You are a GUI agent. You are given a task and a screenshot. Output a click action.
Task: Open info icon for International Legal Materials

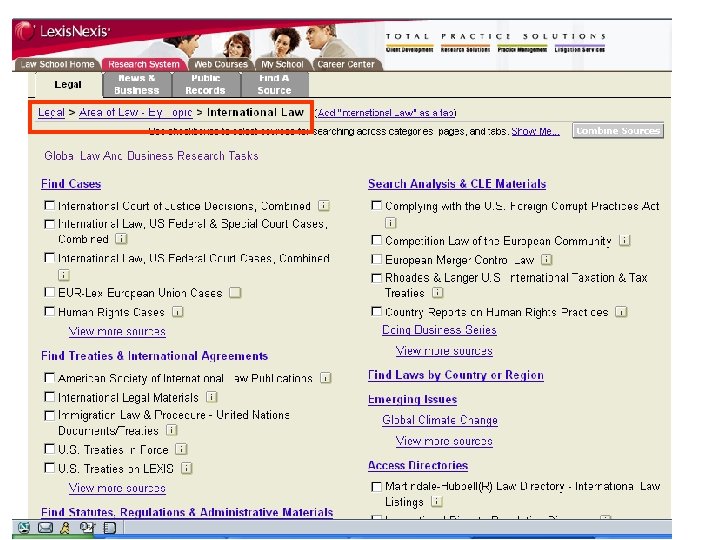211,397
